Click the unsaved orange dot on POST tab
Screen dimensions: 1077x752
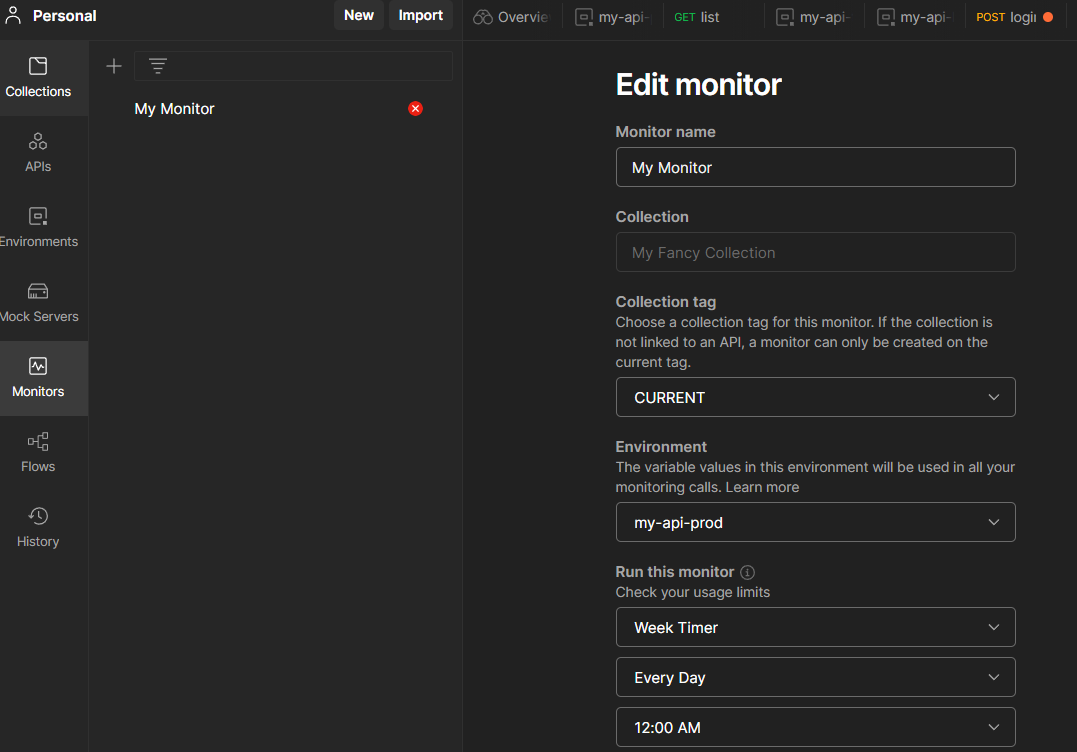coord(1048,17)
